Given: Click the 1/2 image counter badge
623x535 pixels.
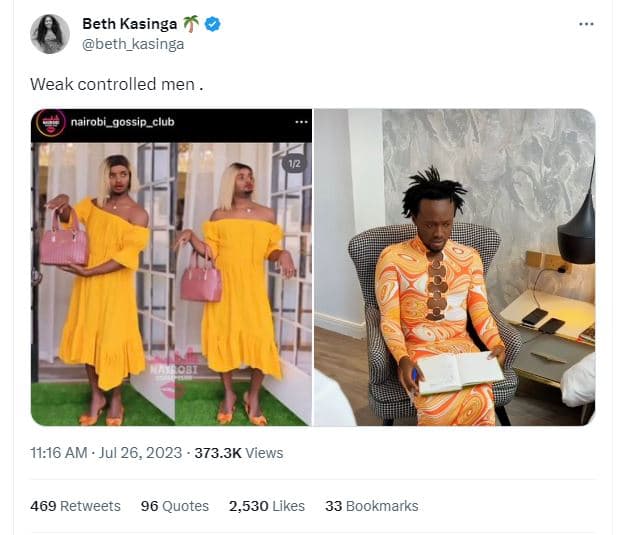Looking at the screenshot, I should click(x=294, y=162).
